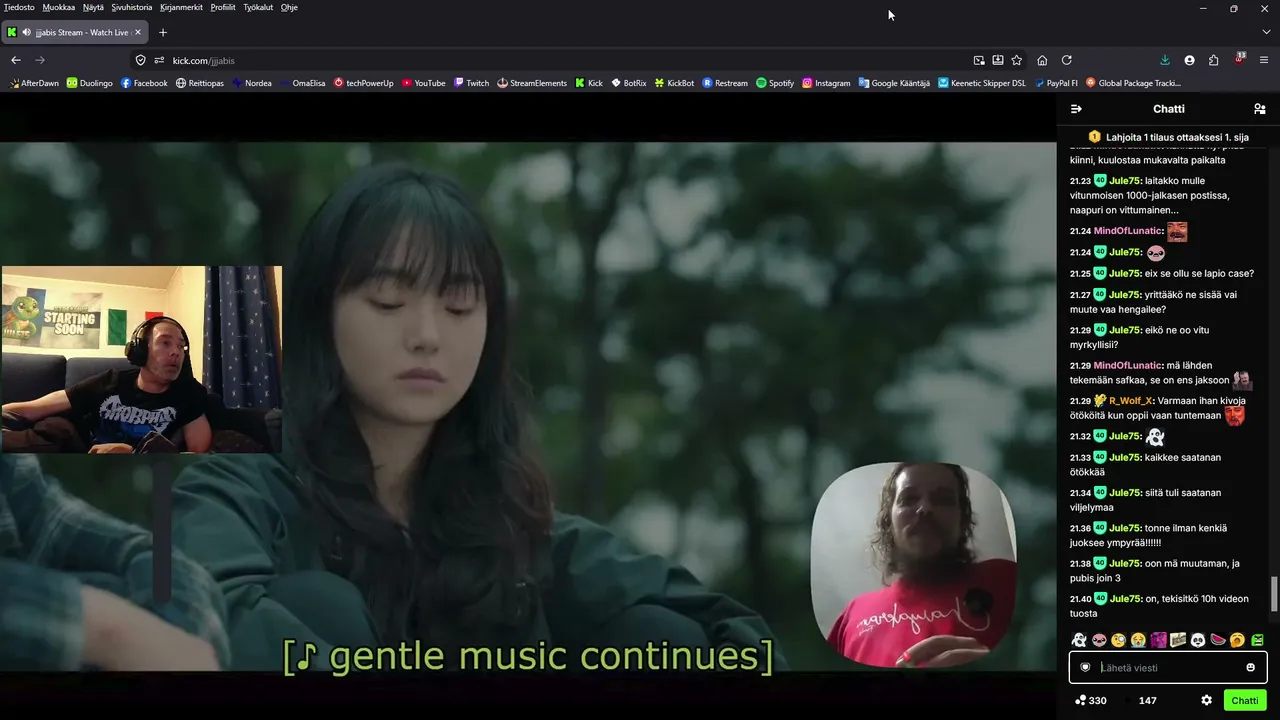Open MindOfLunatic's profile from the 21.29 message

point(1127,366)
